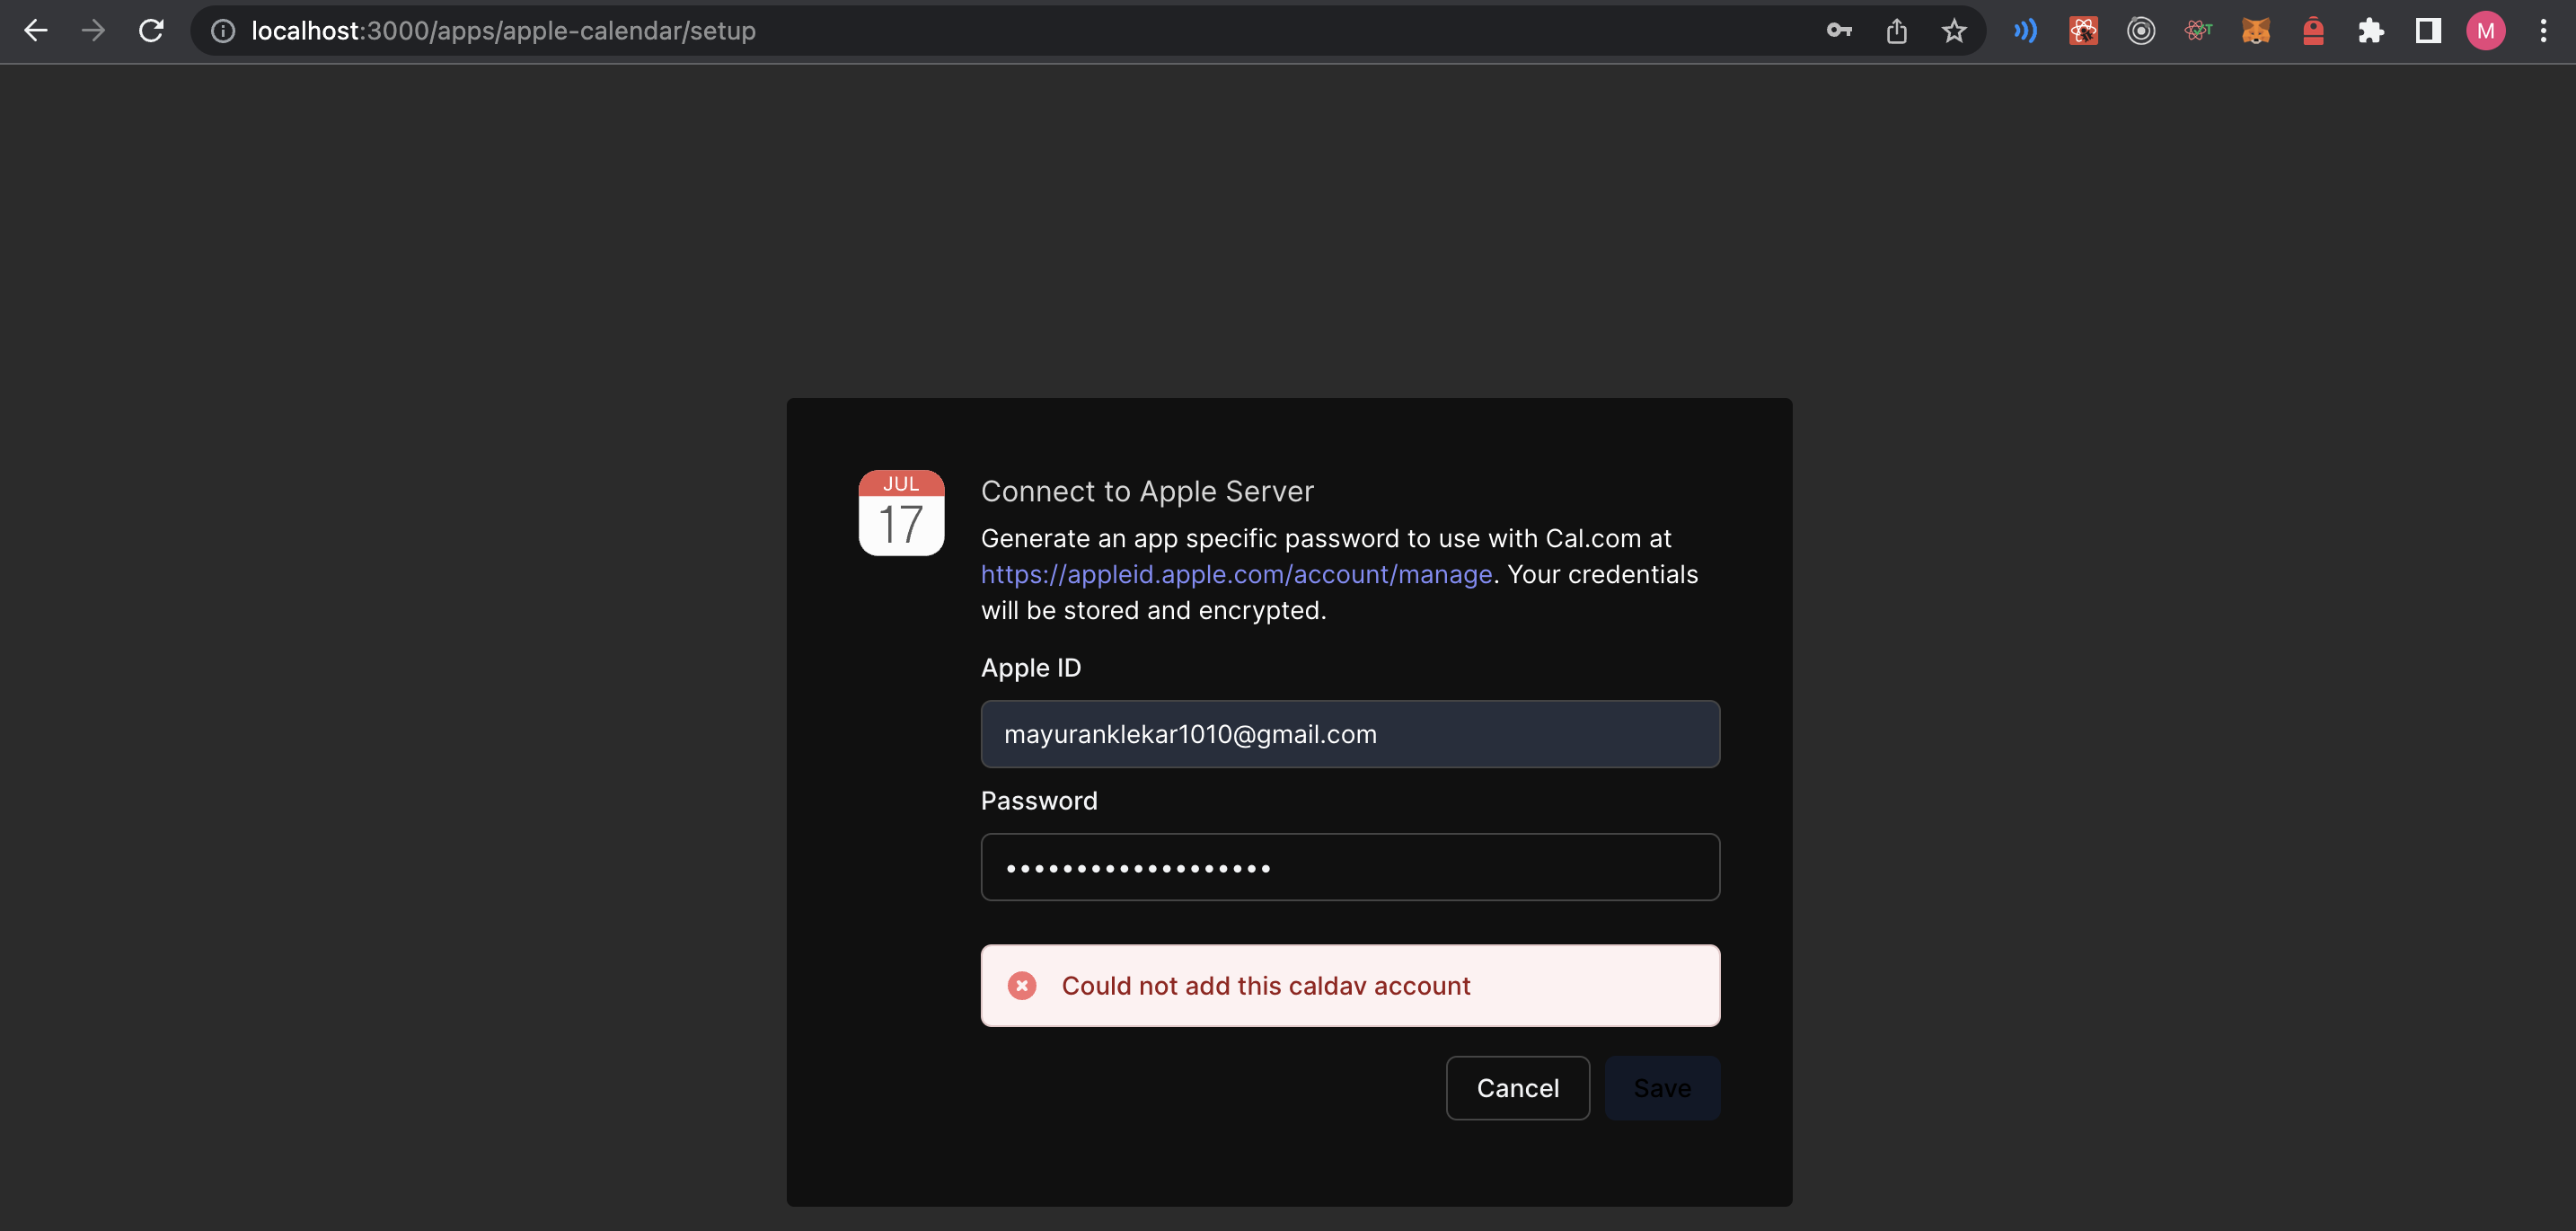Screen dimensions: 2576x1231
Task: Go back to the previous page
Action: tap(36, 31)
